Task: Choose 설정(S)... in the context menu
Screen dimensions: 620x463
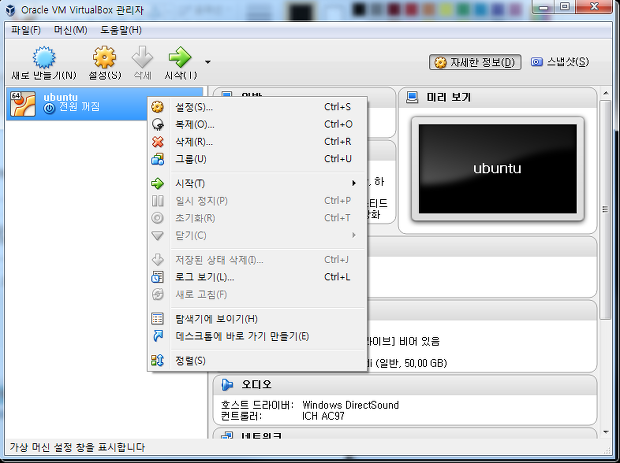Action: (x=257, y=107)
